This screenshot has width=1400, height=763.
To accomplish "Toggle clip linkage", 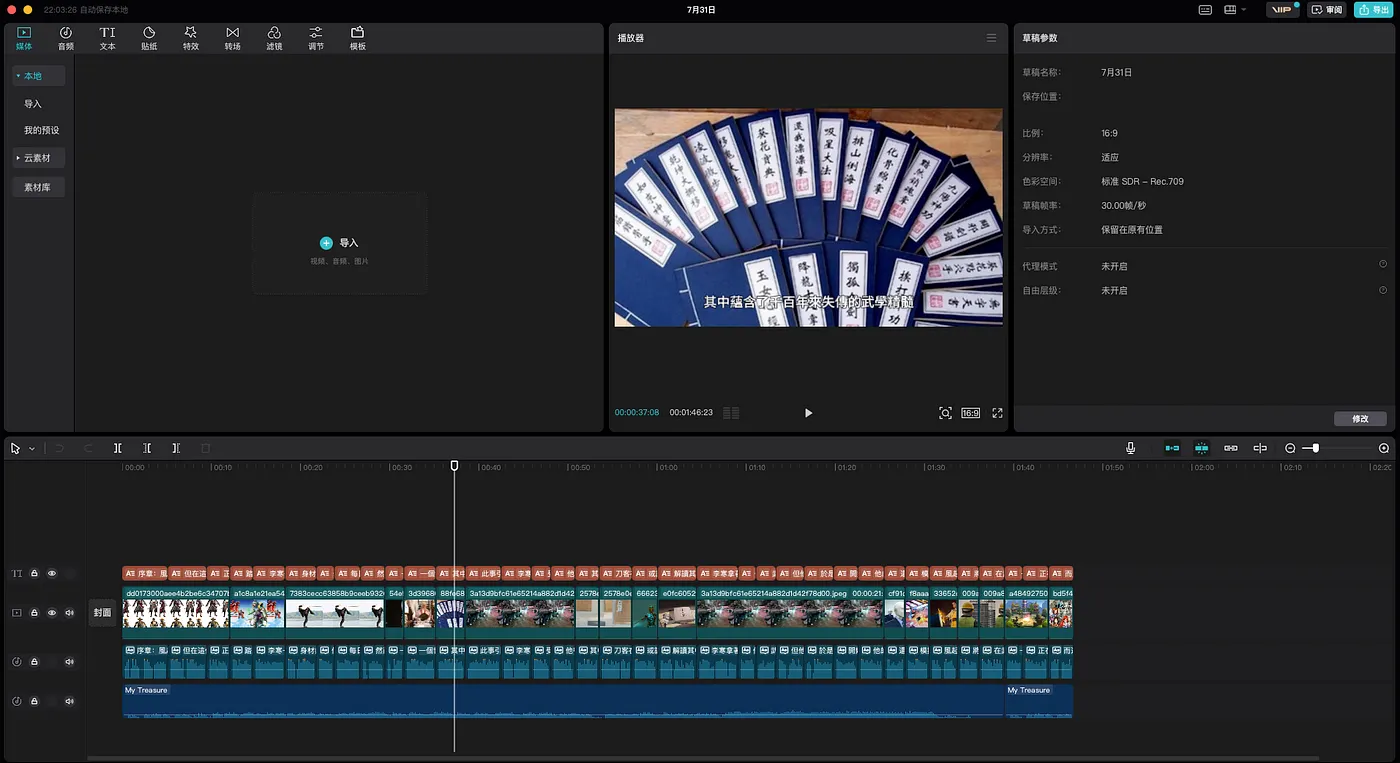I will (x=1231, y=448).
